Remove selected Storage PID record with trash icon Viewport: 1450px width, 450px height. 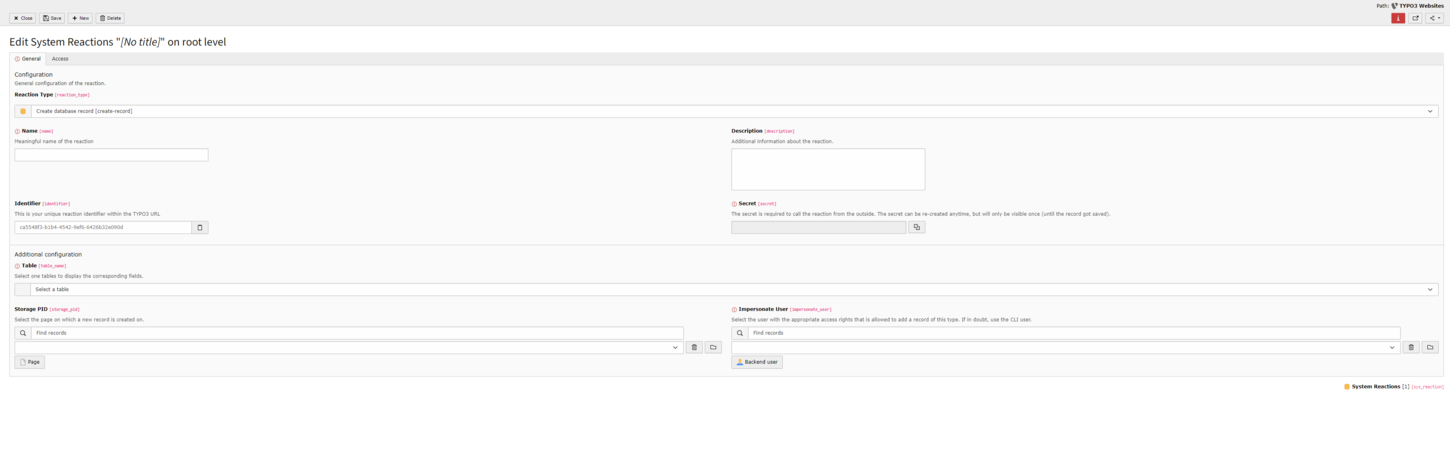(694, 347)
